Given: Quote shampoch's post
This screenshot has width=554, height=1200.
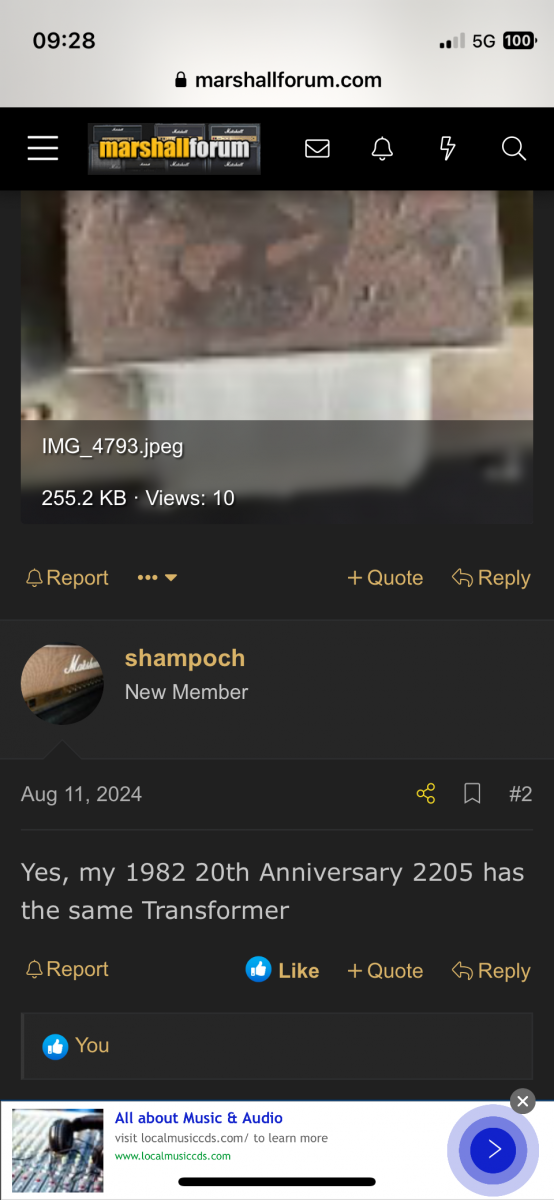Looking at the screenshot, I should [x=385, y=970].
